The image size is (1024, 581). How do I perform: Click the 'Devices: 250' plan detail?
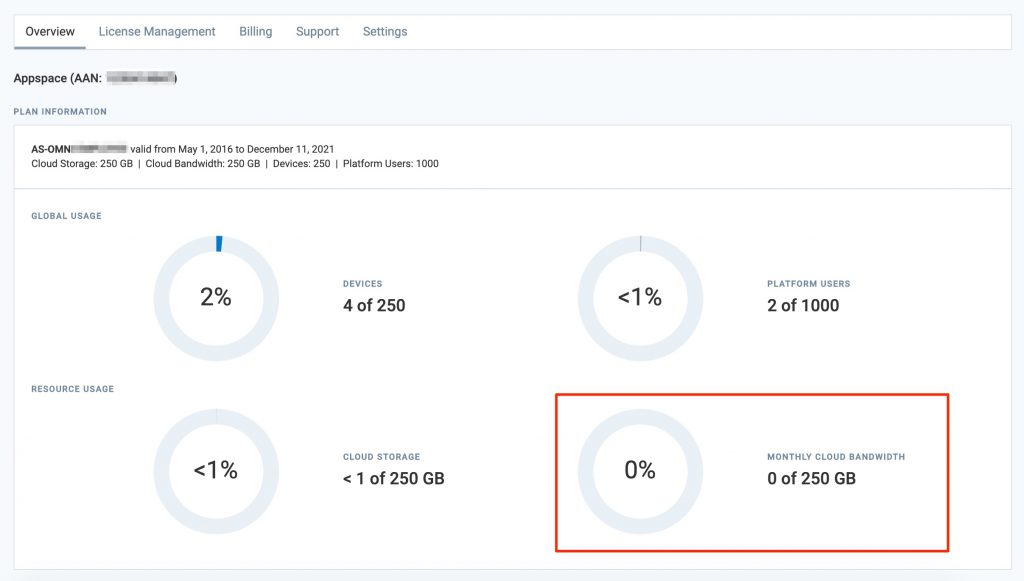(302, 164)
